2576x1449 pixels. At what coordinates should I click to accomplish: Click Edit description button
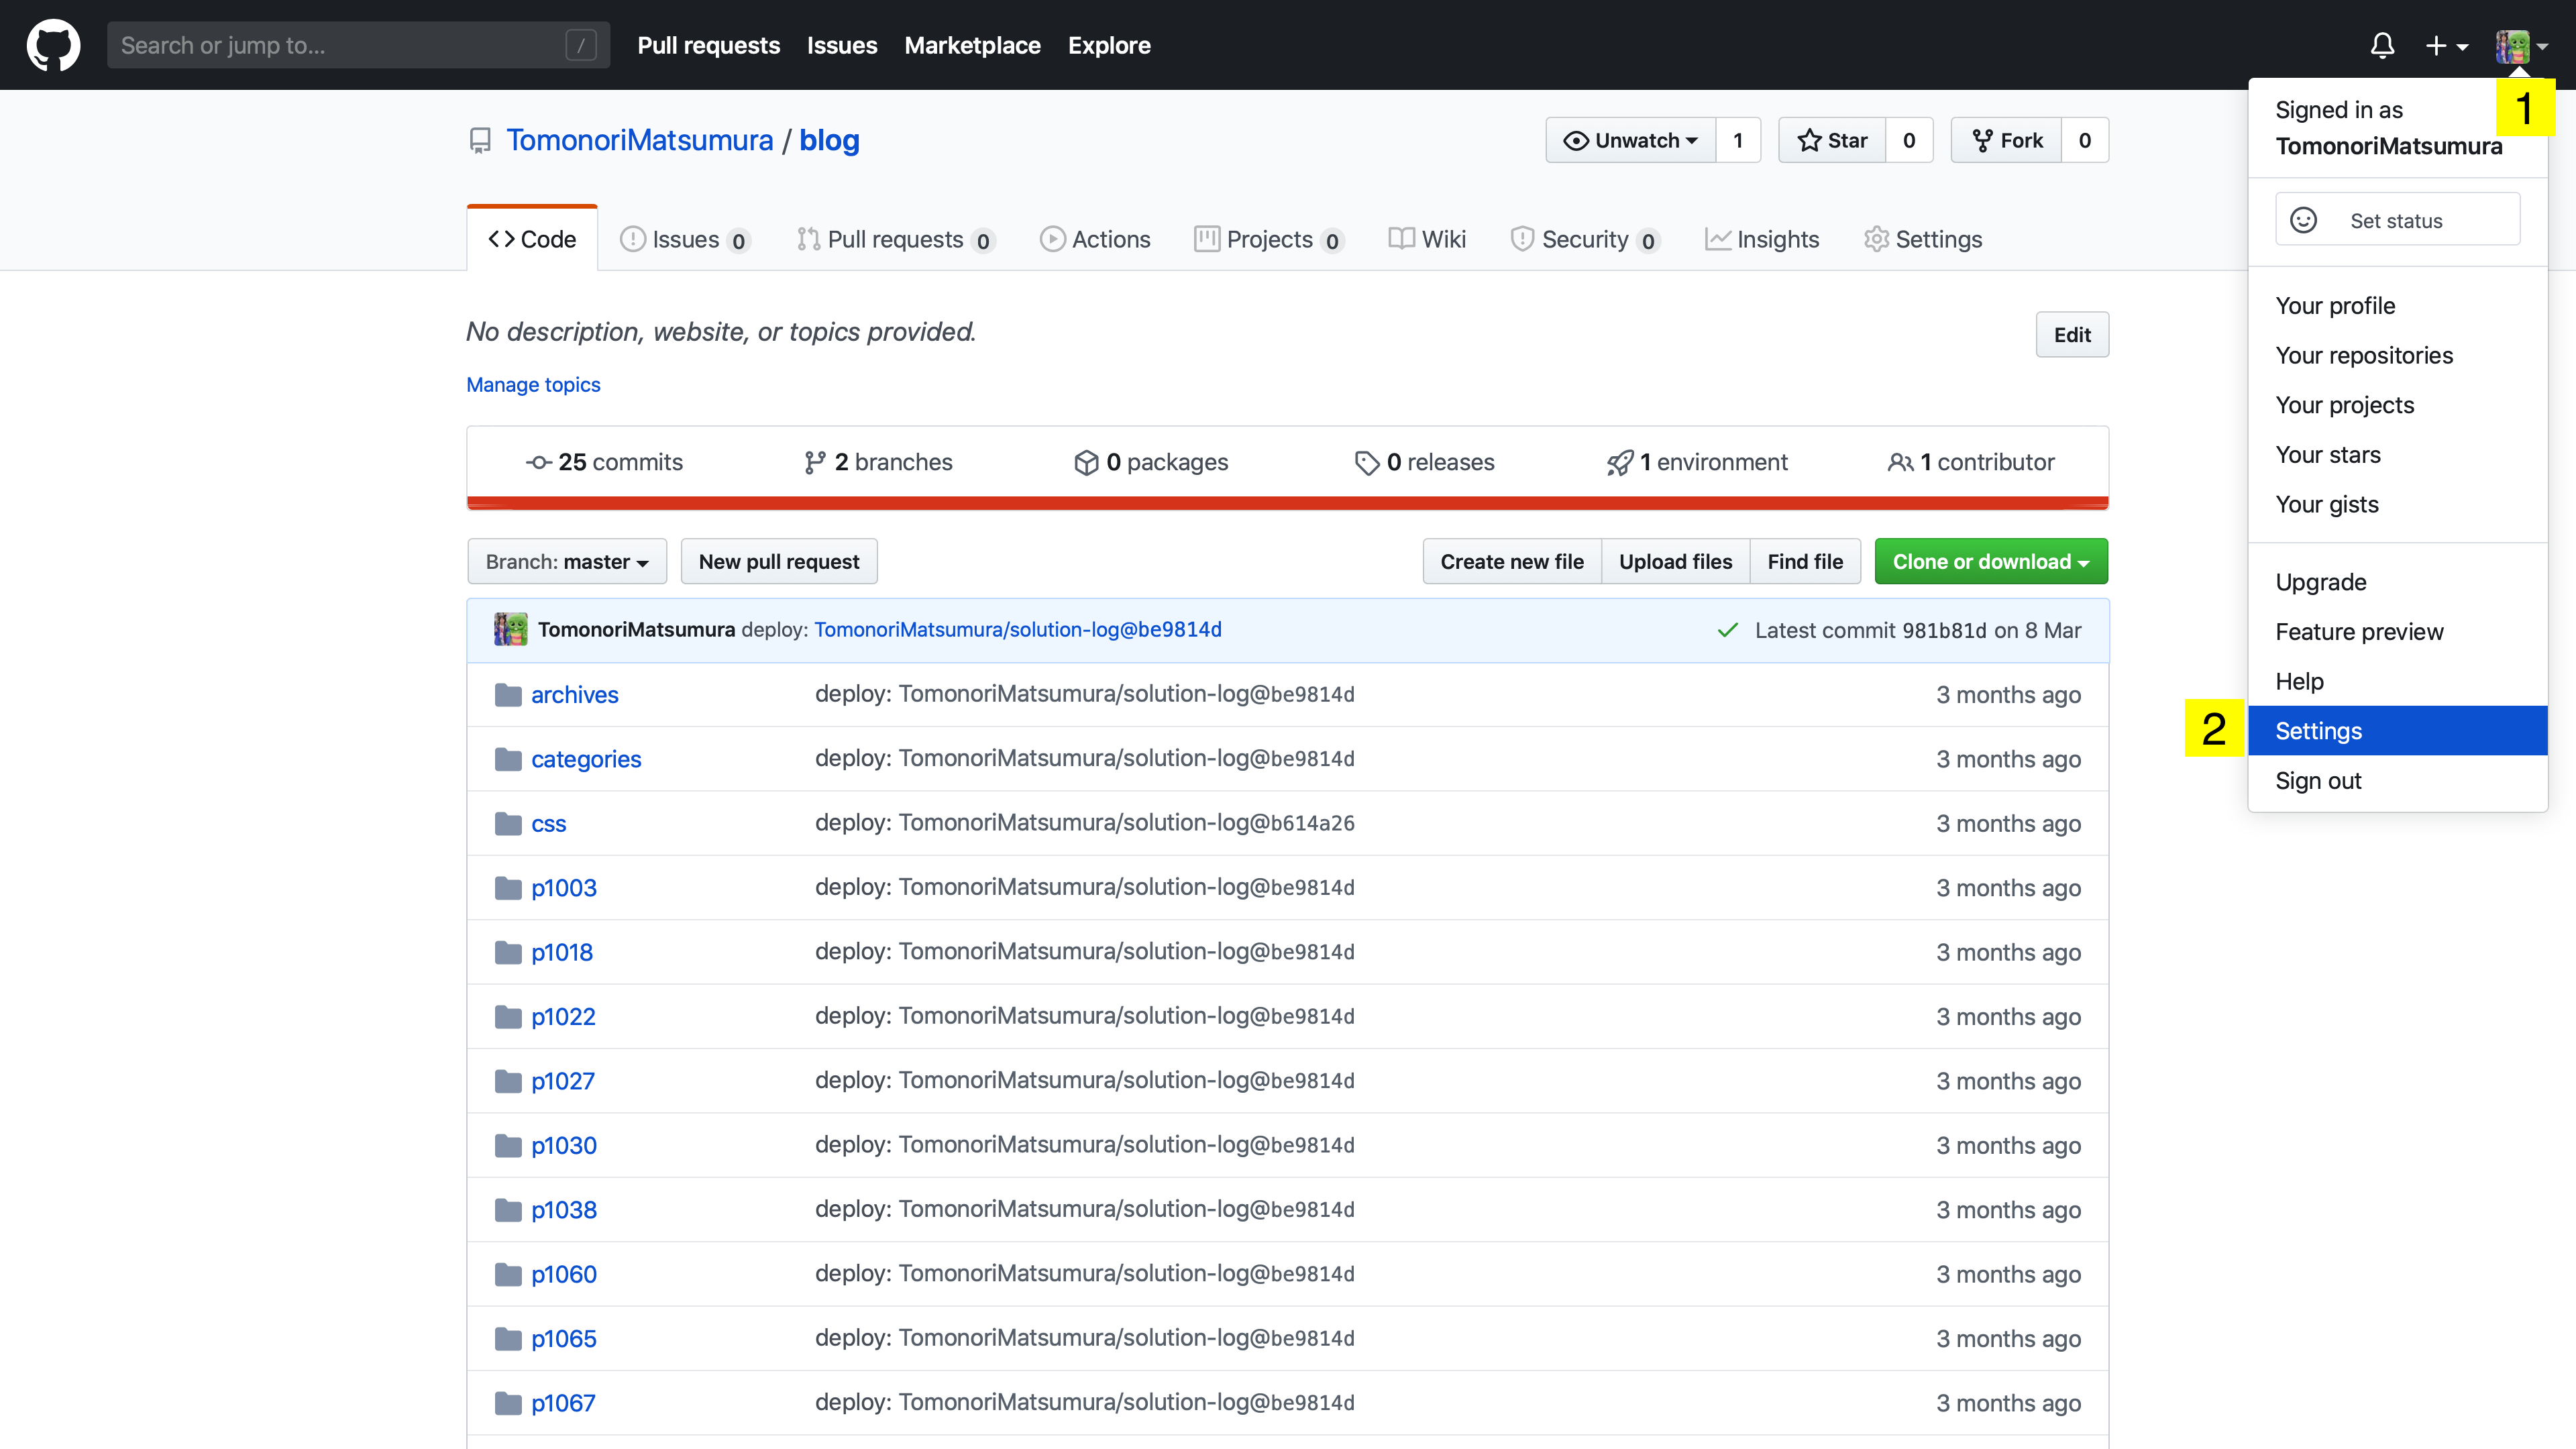point(2072,335)
